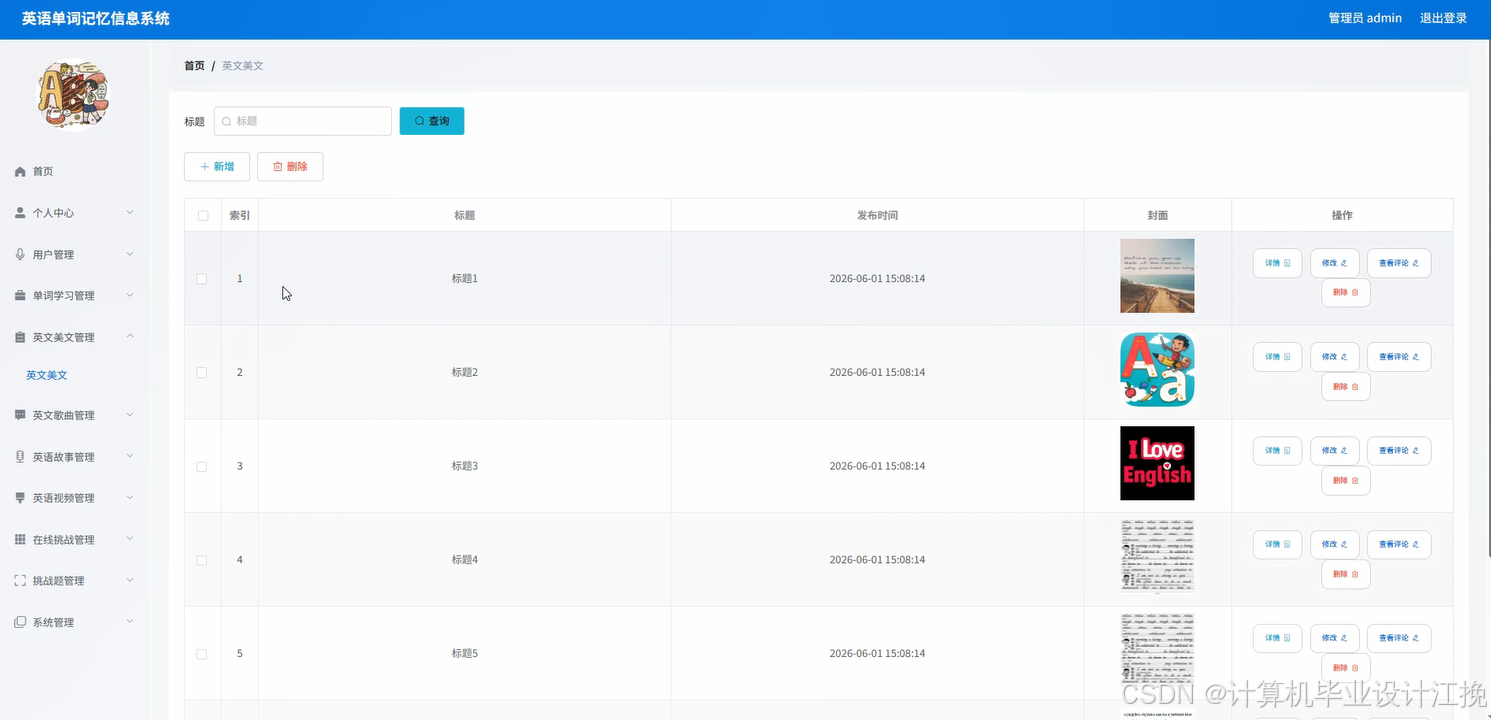1491x720 pixels.
Task: Click the clipboard icon beside 英文美文管理
Action: (20, 338)
